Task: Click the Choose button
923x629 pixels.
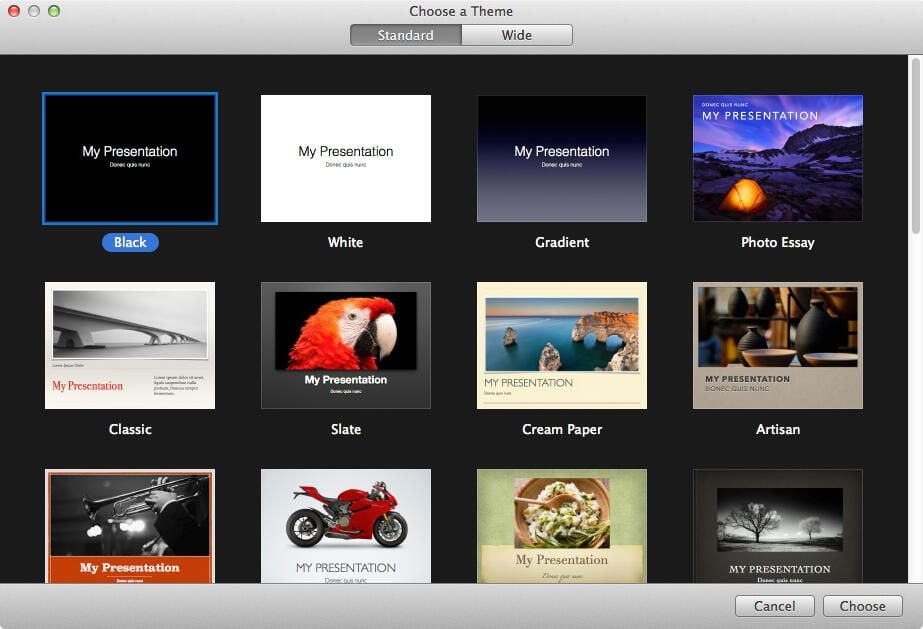Action: pyautogui.click(x=862, y=606)
